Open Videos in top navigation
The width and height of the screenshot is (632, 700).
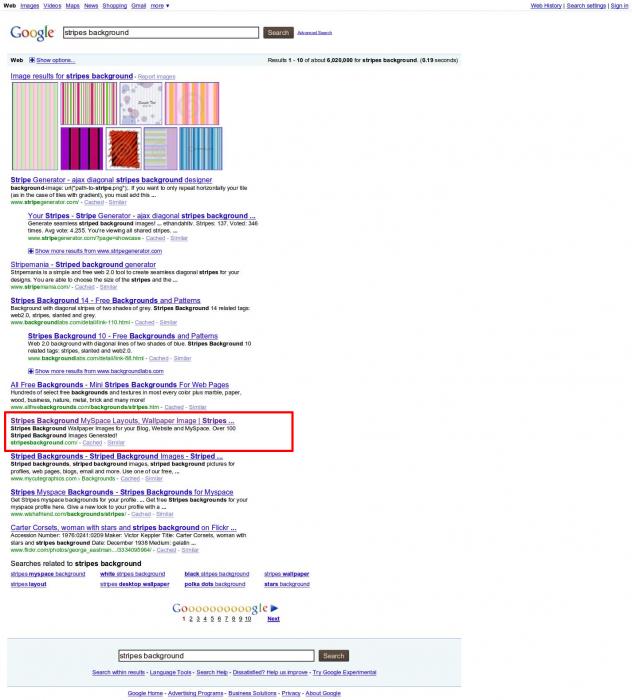click(x=52, y=6)
